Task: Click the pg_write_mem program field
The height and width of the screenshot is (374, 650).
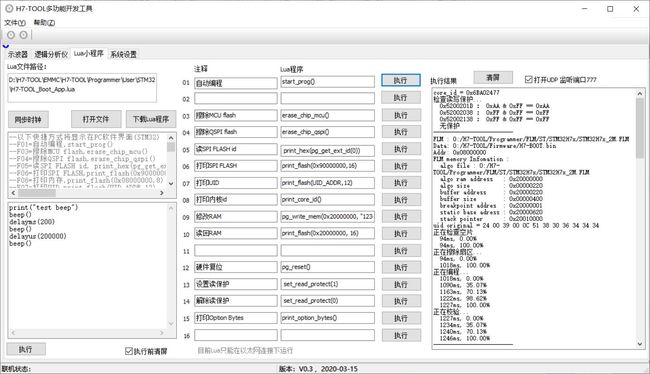Action: (x=327, y=216)
